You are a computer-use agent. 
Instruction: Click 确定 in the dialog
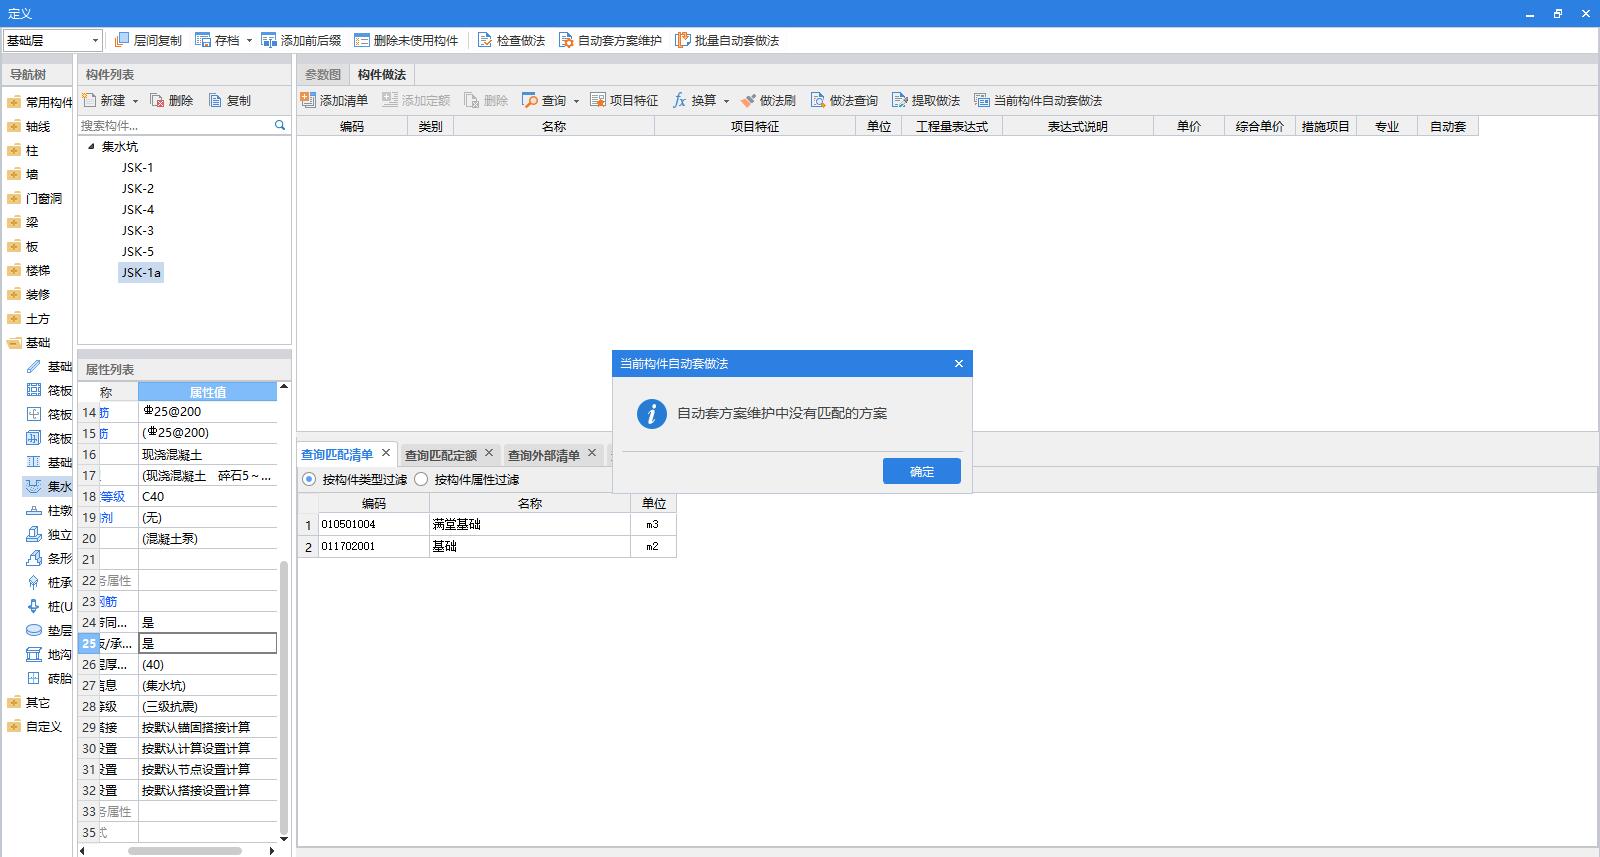pyautogui.click(x=922, y=471)
